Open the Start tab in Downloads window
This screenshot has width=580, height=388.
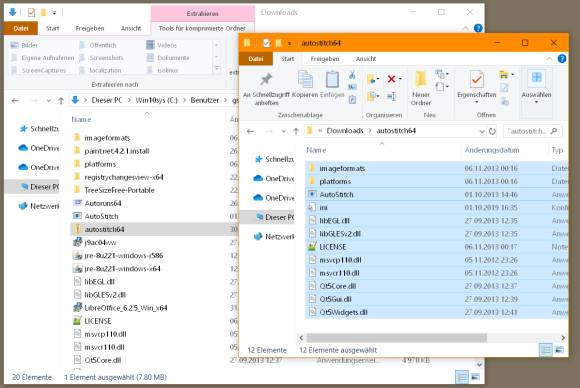[53, 28]
